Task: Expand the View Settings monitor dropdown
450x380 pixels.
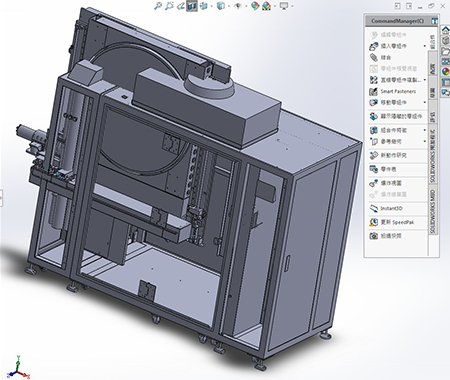Action: click(293, 6)
